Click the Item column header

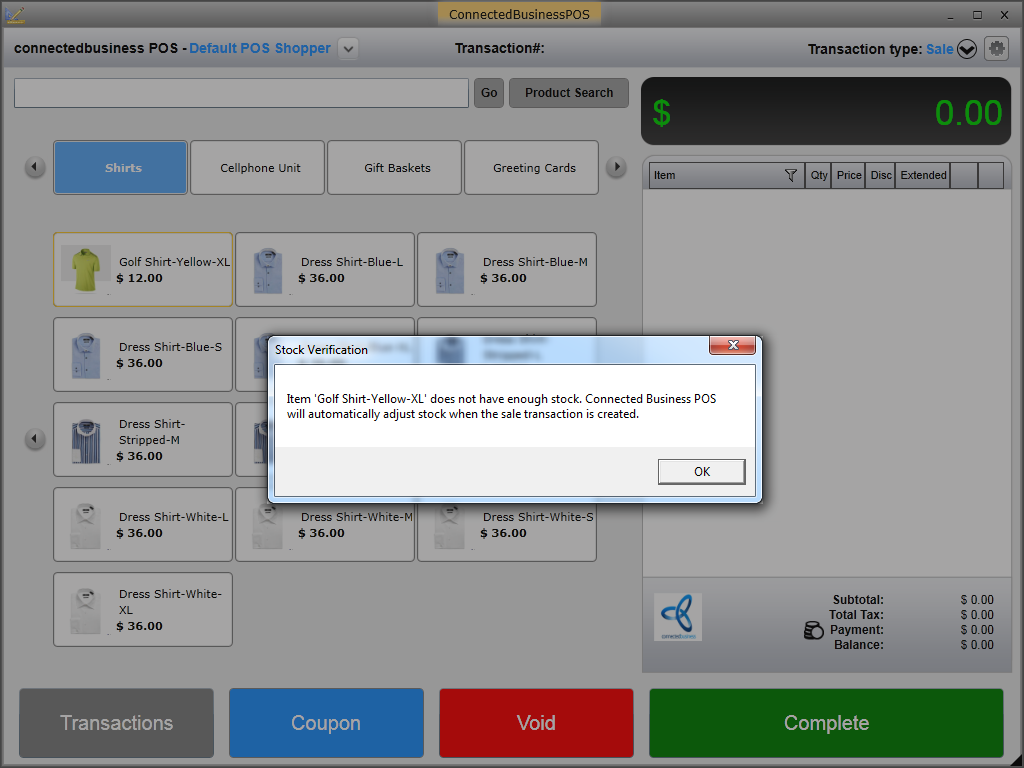727,175
